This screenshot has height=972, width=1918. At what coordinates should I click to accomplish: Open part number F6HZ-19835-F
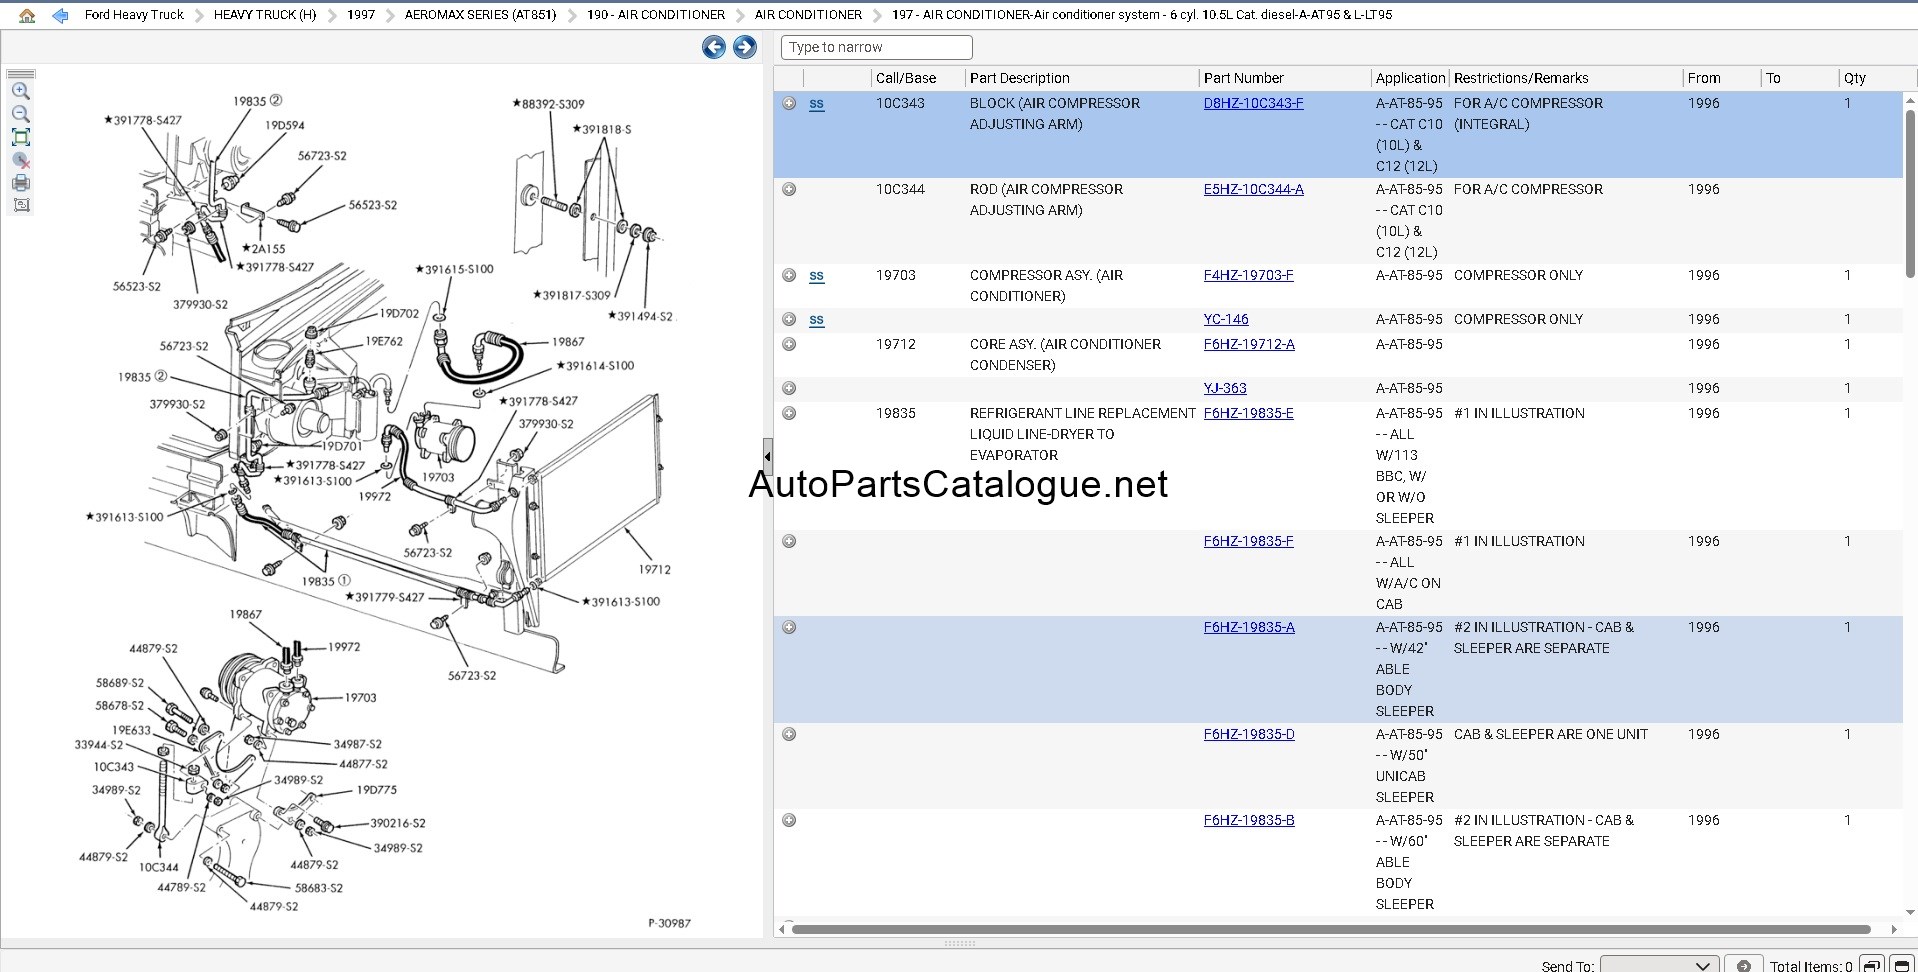pyautogui.click(x=1248, y=541)
